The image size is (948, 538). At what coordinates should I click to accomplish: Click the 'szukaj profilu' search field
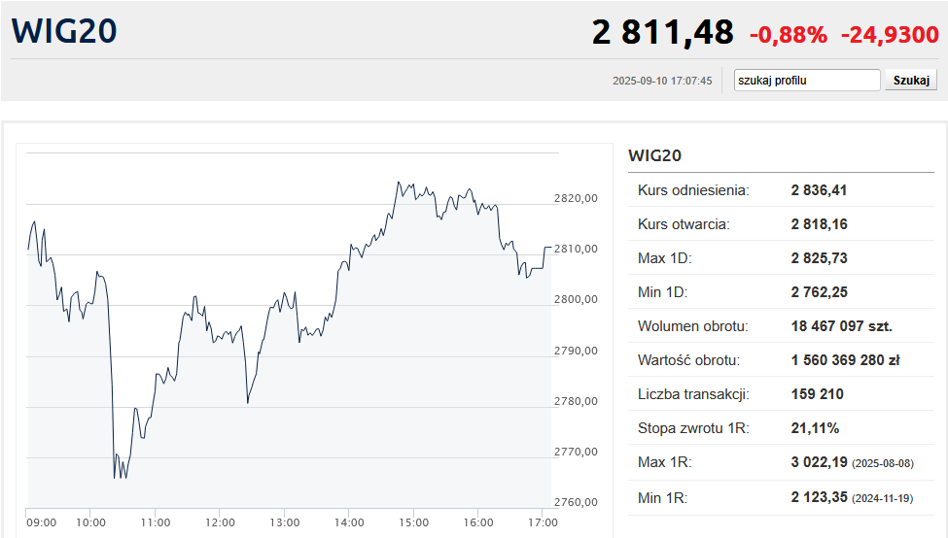807,80
